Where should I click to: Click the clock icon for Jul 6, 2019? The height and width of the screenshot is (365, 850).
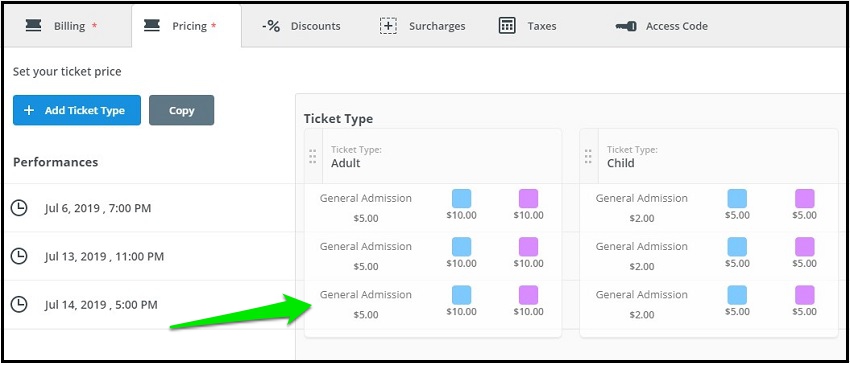coord(20,208)
